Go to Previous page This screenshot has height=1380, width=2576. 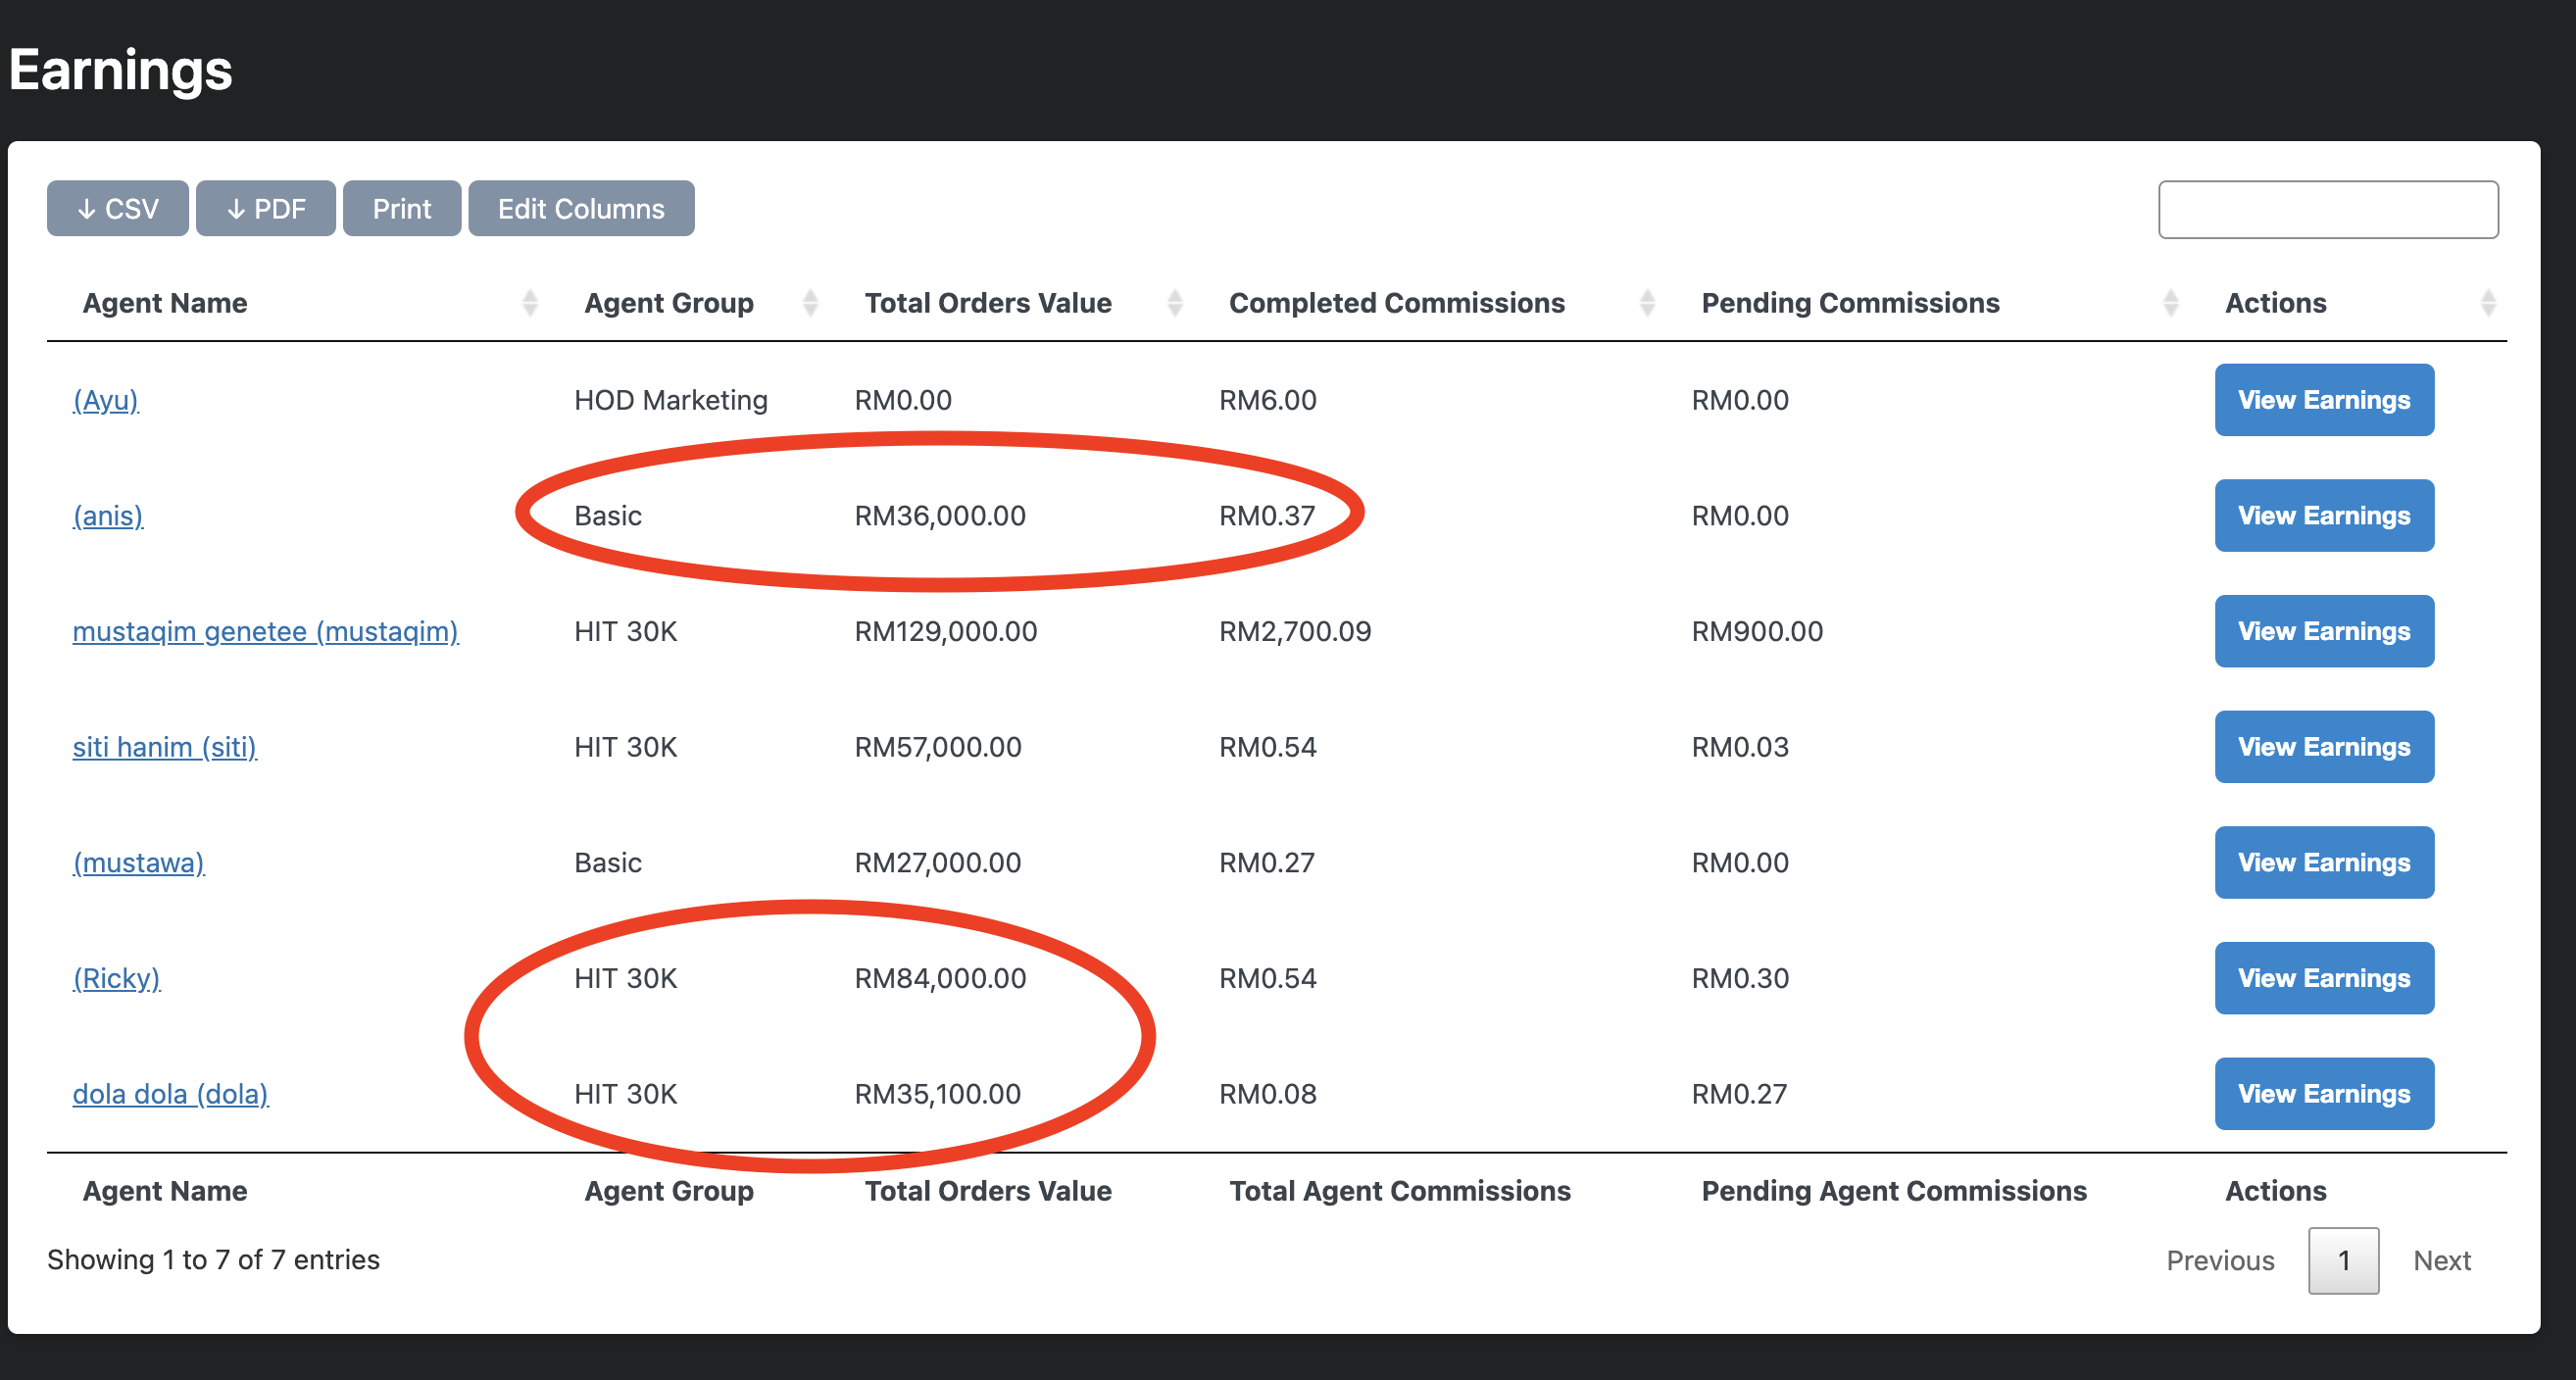[2220, 1260]
